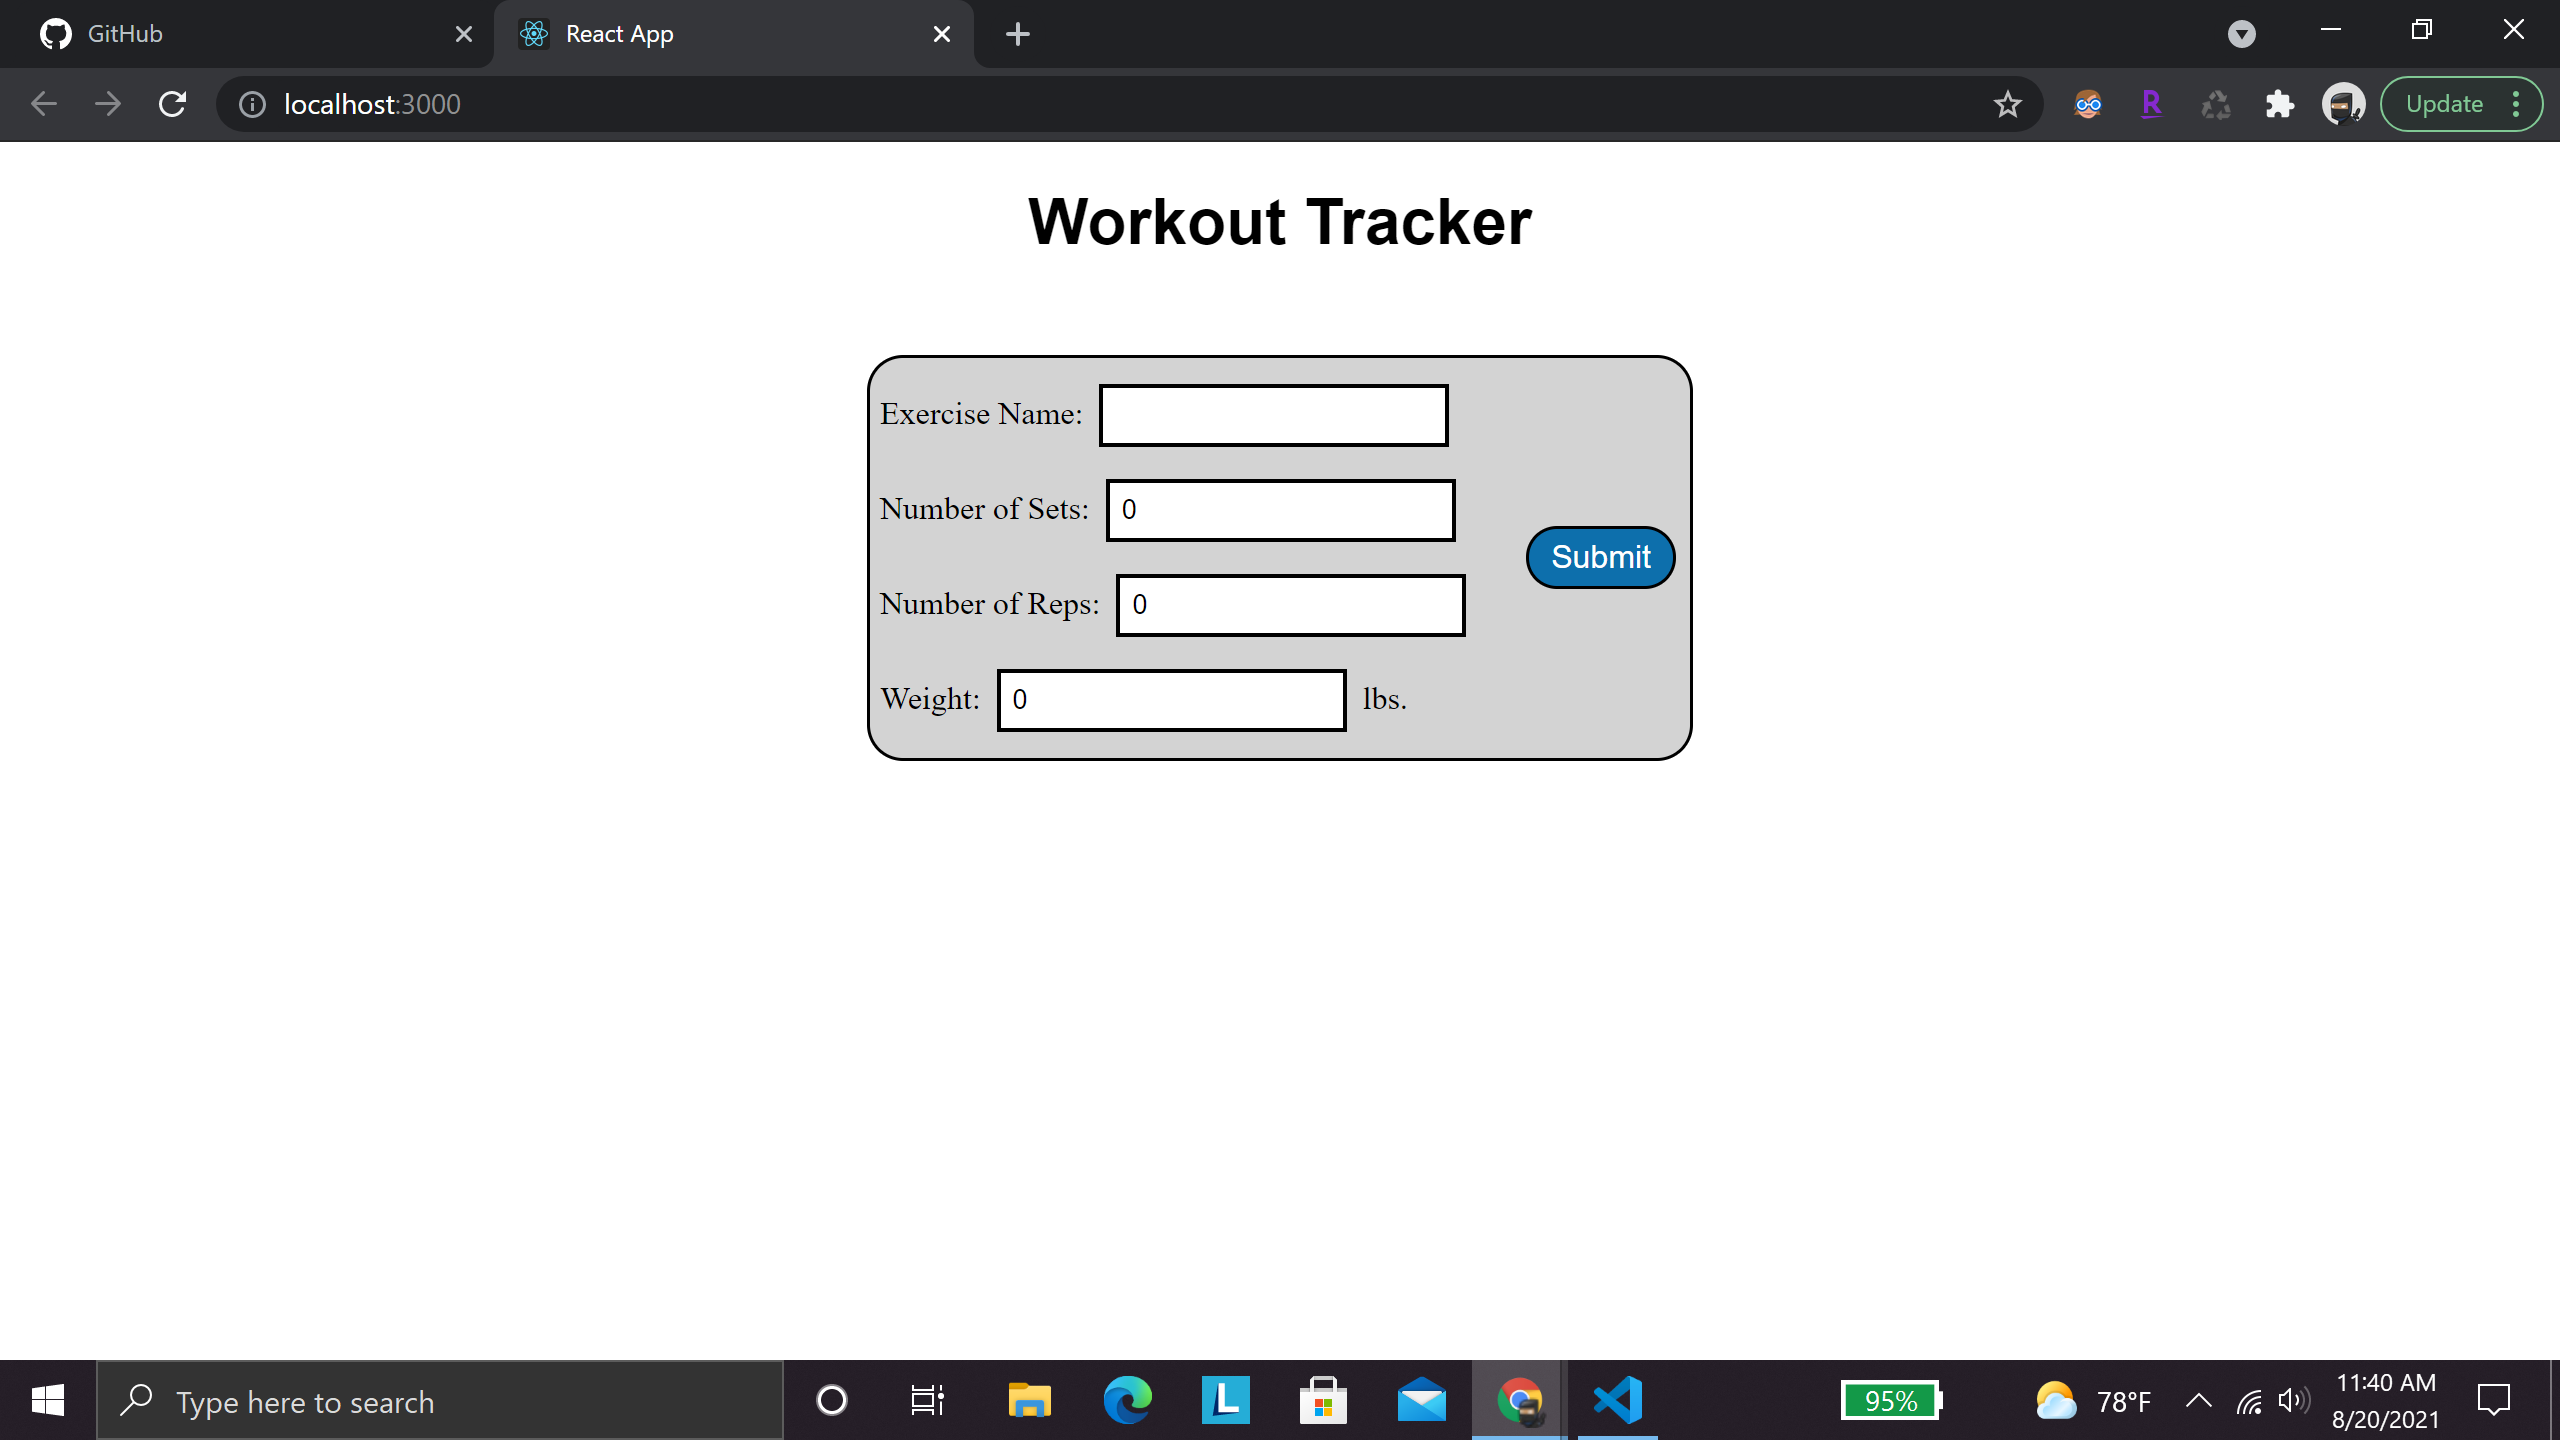The width and height of the screenshot is (2560, 1440).
Task: Click the Number of Reps field
Action: click(1290, 605)
